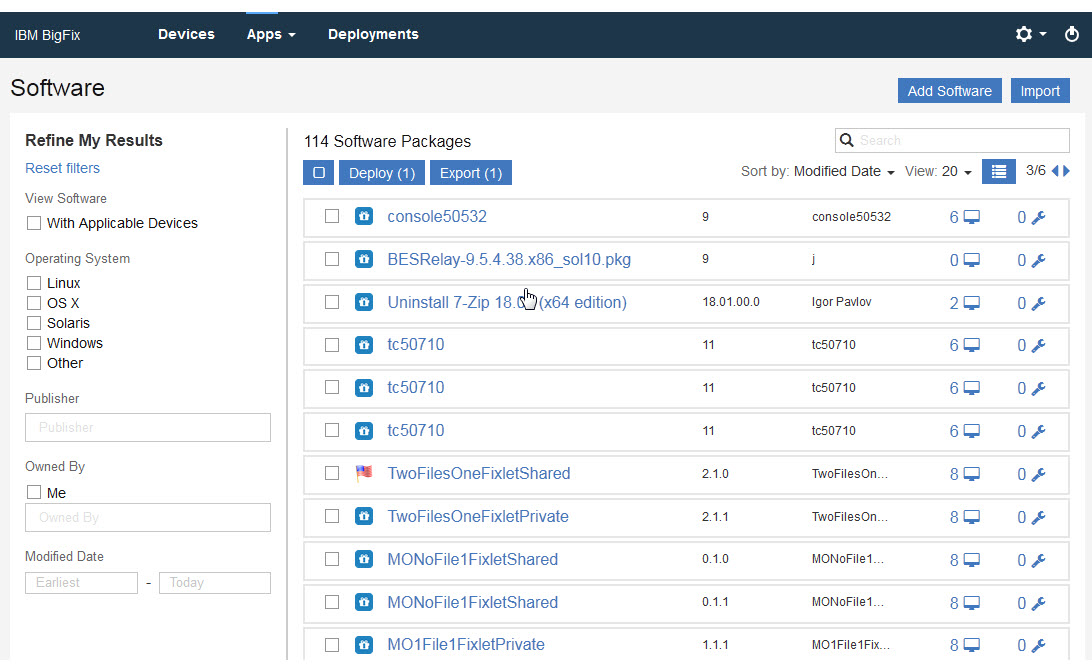The width and height of the screenshot is (1092, 672).
Task: Tick the checkbox for console50532 package
Action: point(332,216)
